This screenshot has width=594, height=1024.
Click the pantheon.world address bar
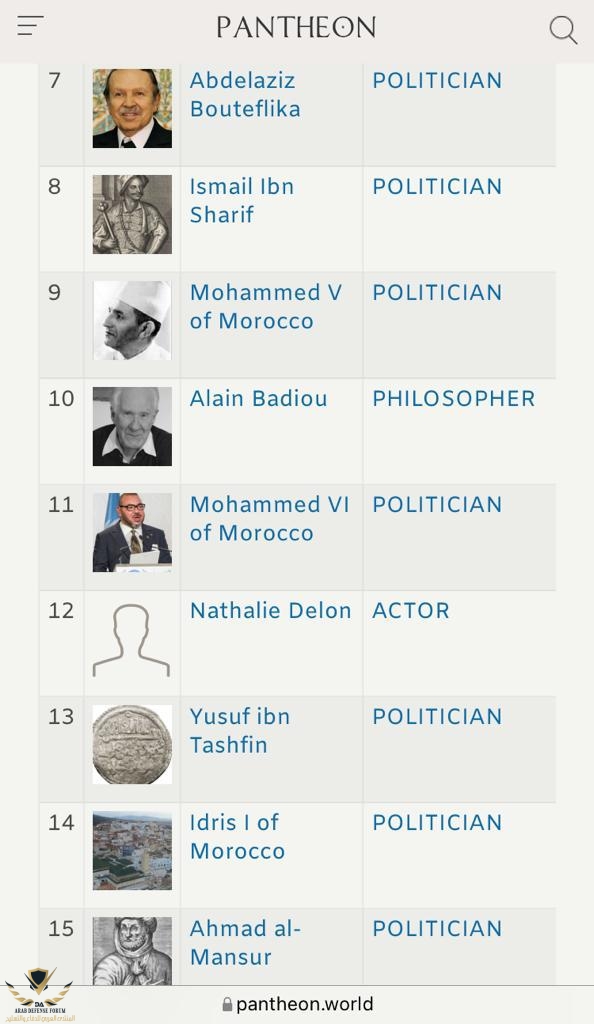tap(297, 1004)
